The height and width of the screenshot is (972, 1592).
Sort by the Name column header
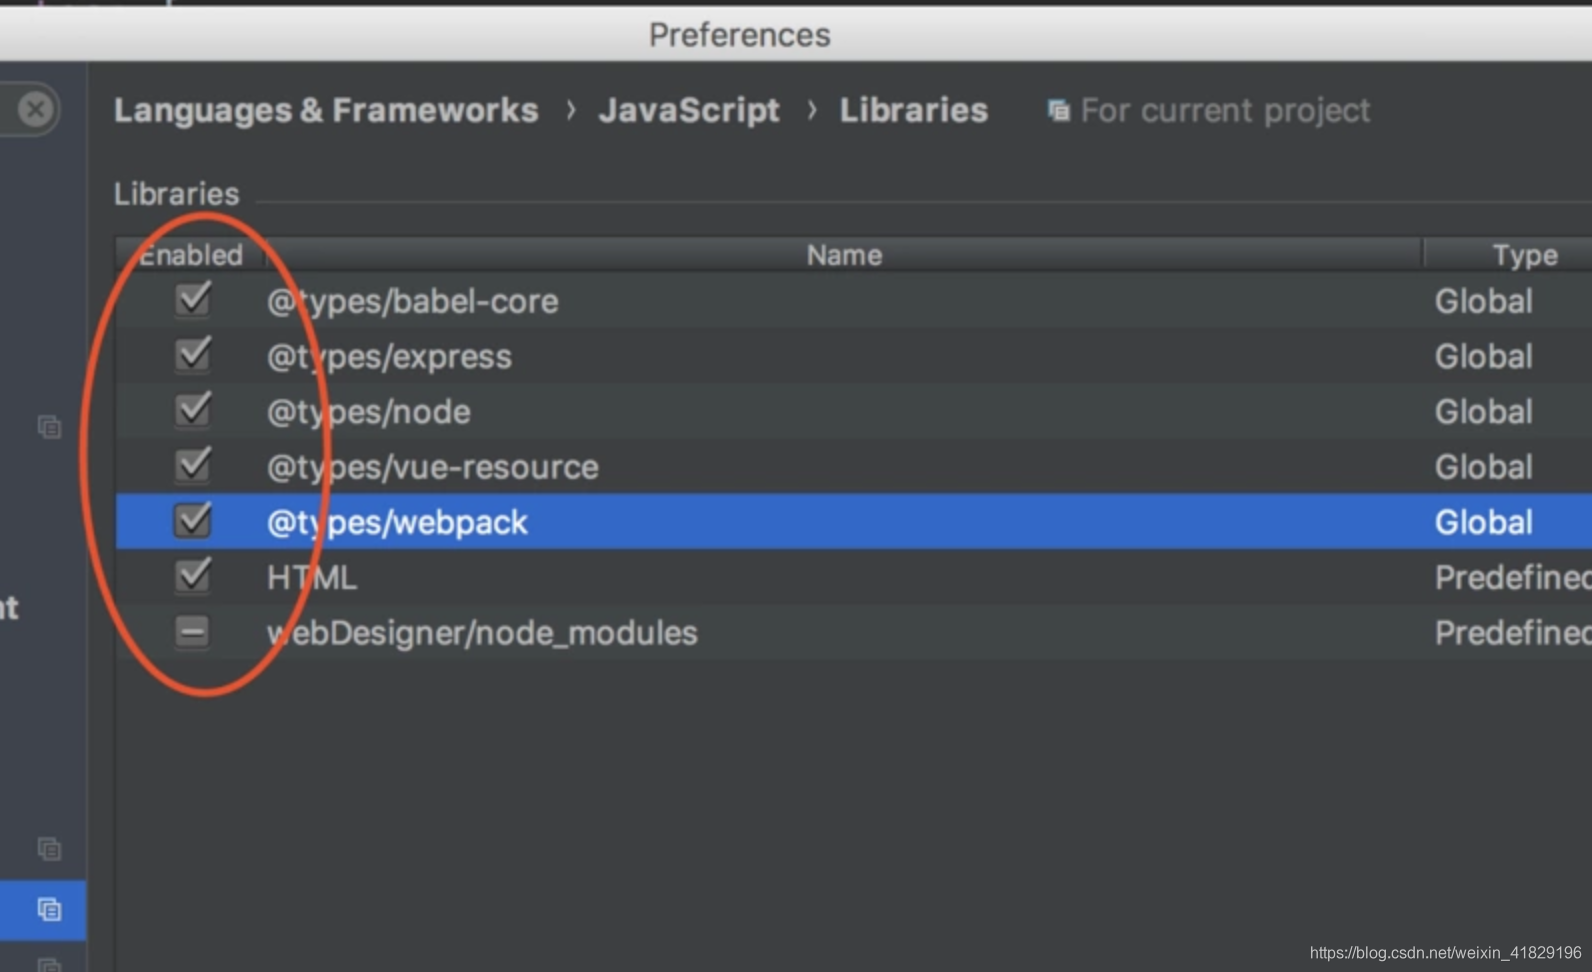(x=844, y=255)
